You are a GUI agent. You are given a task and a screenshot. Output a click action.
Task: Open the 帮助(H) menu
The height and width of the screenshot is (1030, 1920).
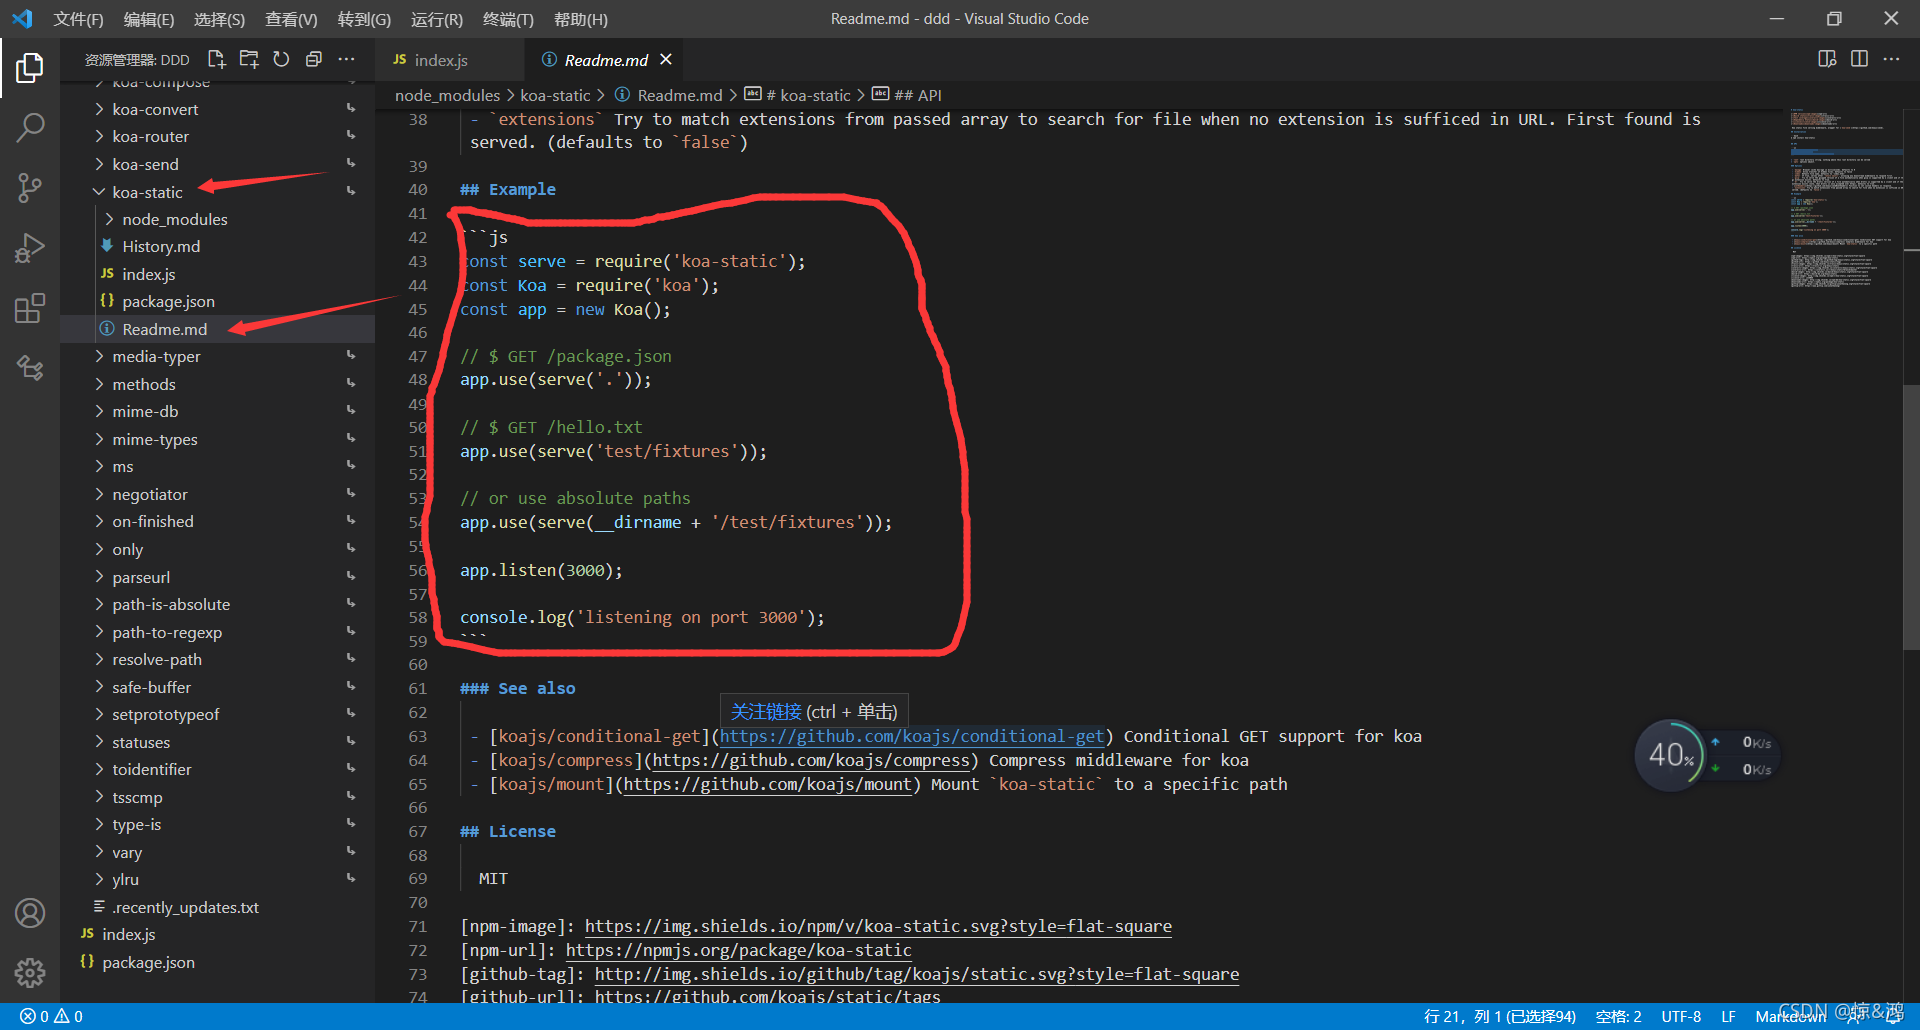click(580, 19)
